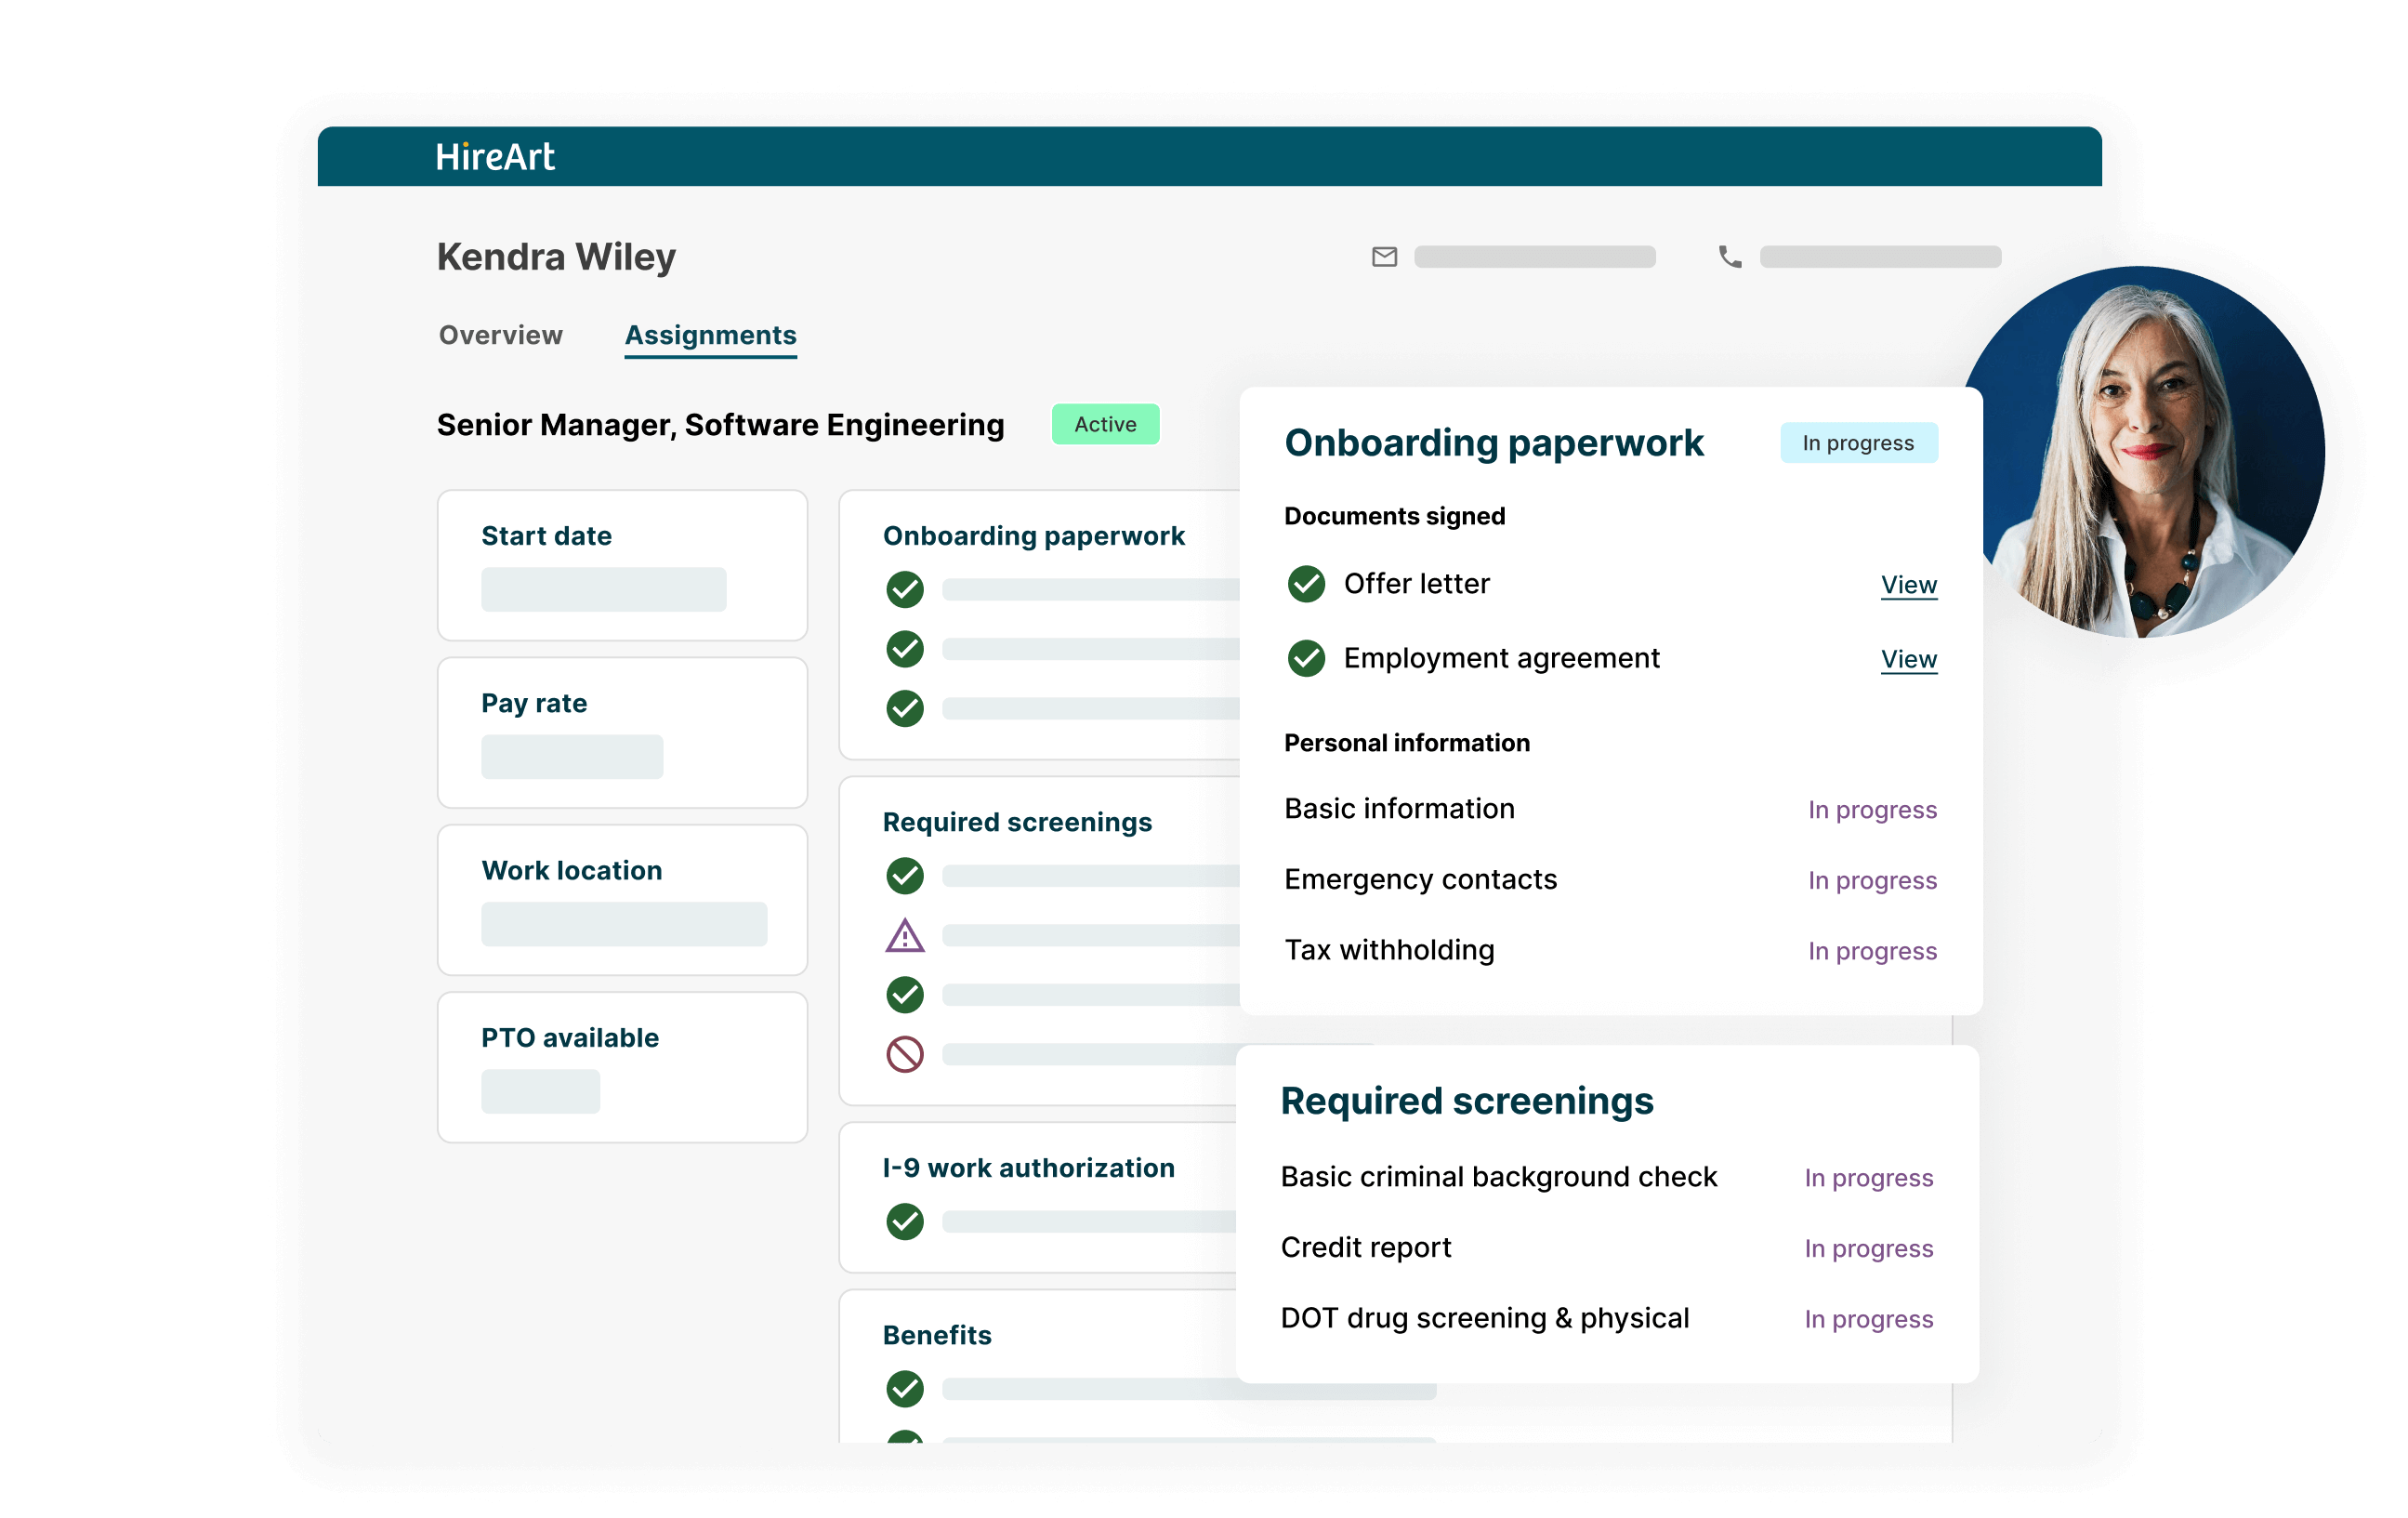View the Offer letter document

(1908, 585)
